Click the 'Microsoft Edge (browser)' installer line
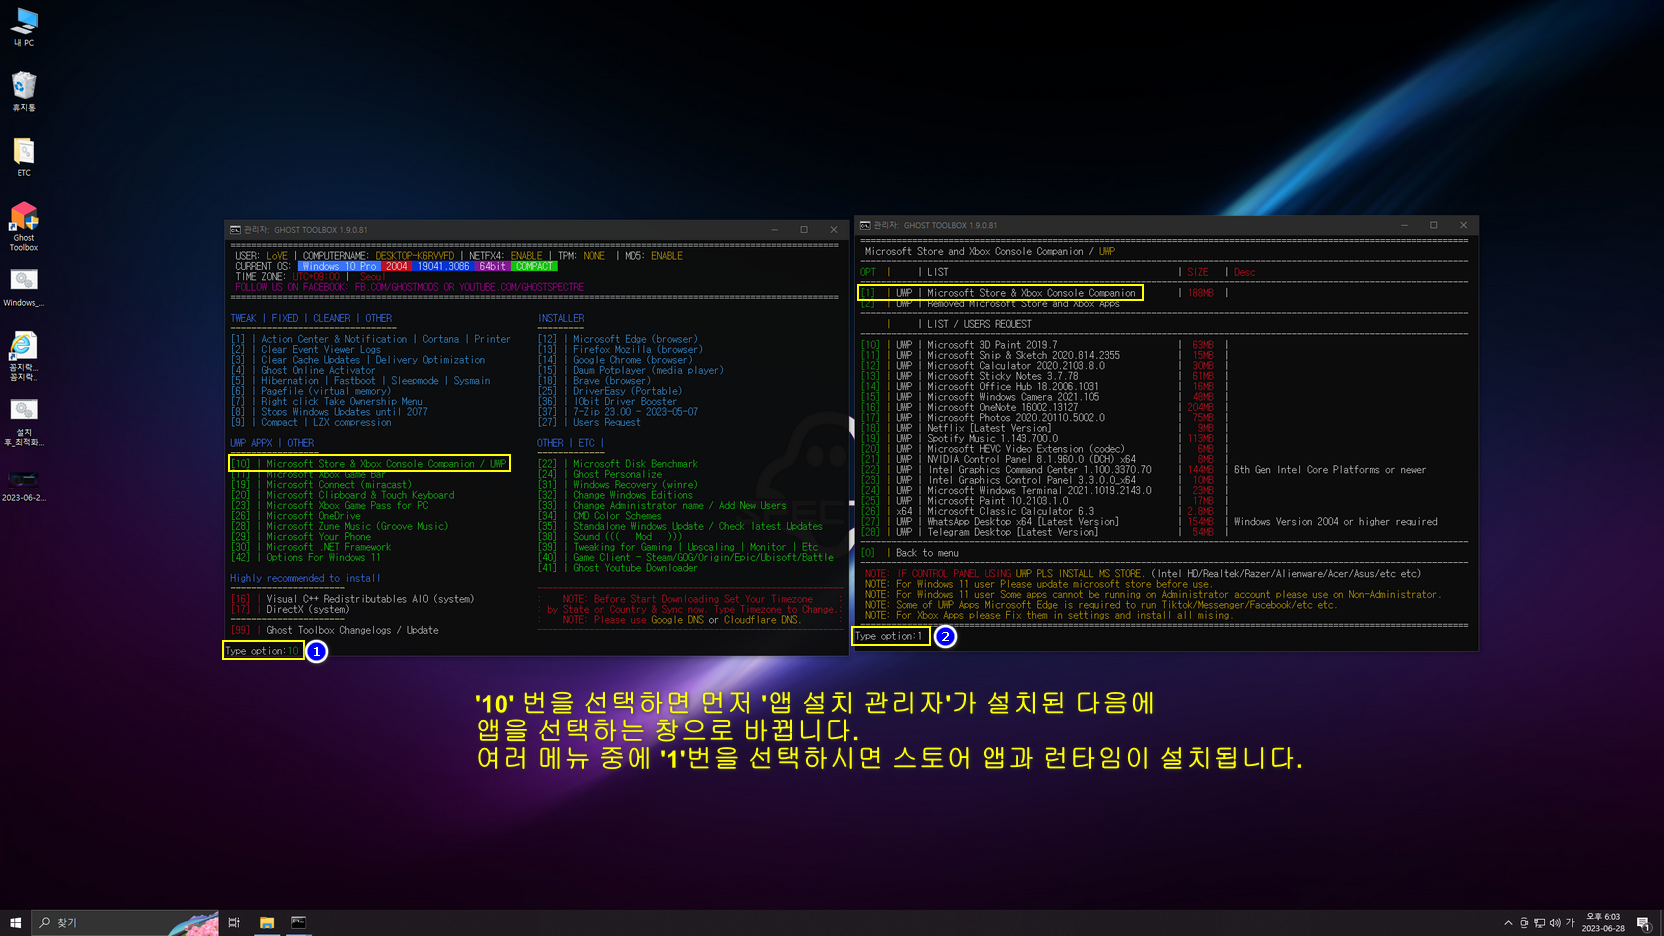Screen dimensions: 1664x936 coord(618,340)
